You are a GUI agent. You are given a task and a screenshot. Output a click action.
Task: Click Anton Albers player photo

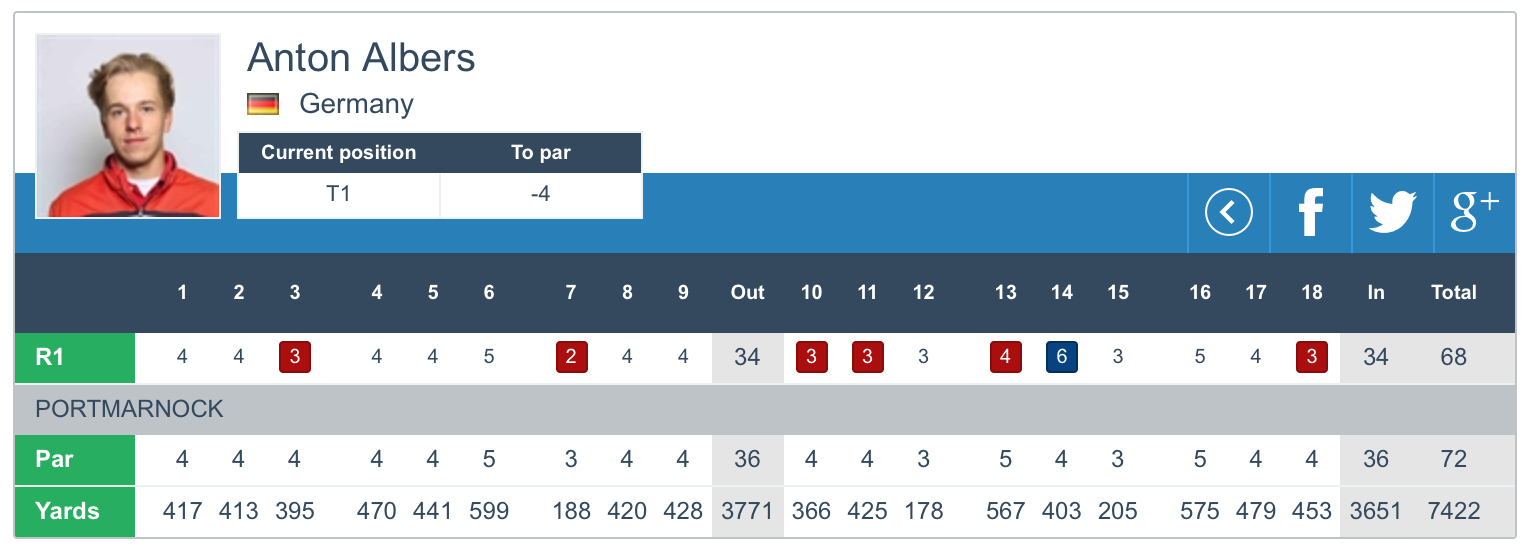[x=128, y=126]
